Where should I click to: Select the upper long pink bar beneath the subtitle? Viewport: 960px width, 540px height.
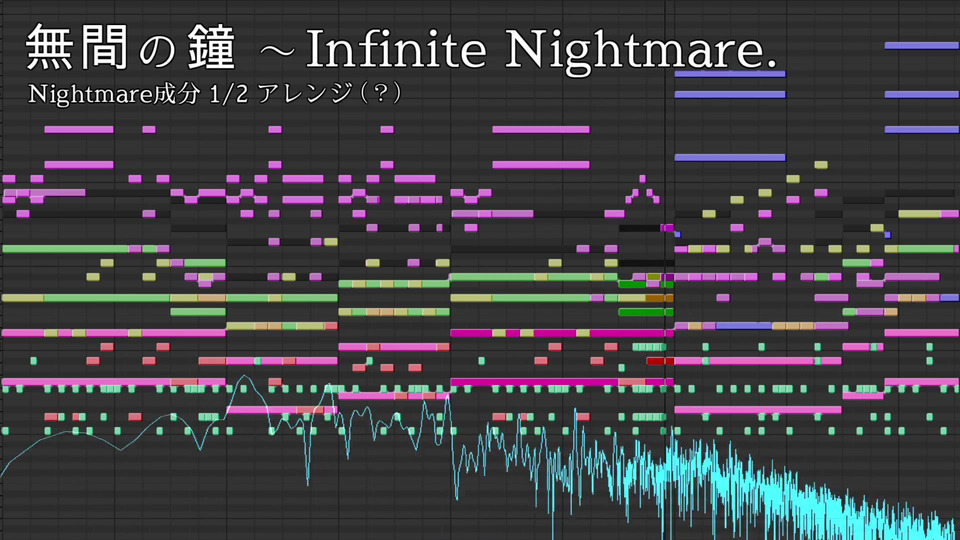(x=79, y=130)
